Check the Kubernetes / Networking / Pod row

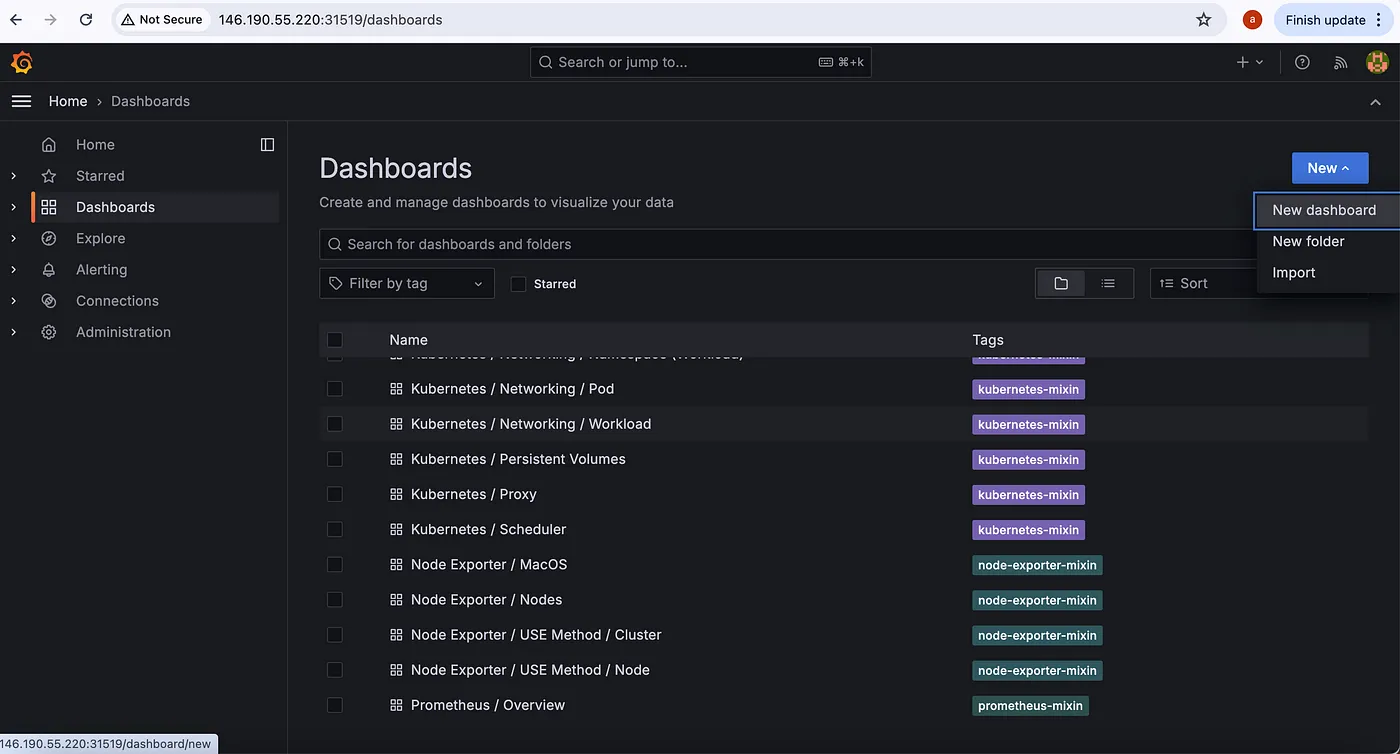pos(335,389)
